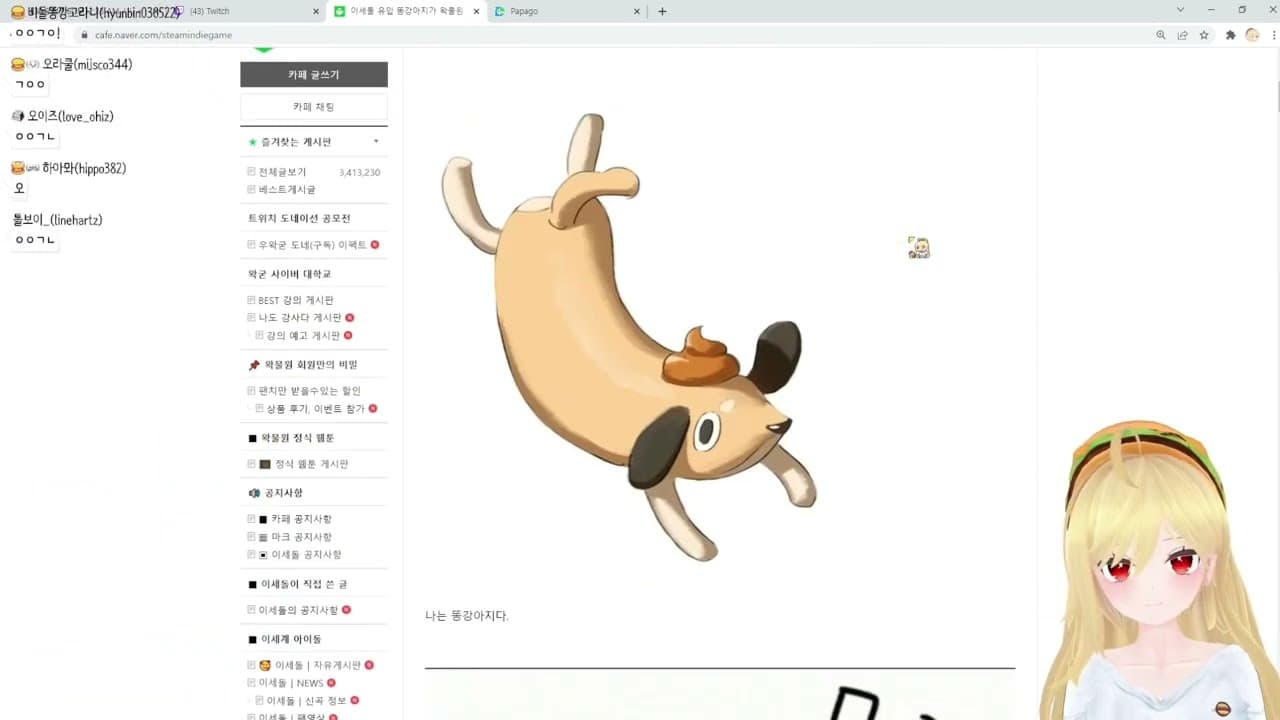Click the zoom magnifier icon in address bar

tap(1161, 34)
